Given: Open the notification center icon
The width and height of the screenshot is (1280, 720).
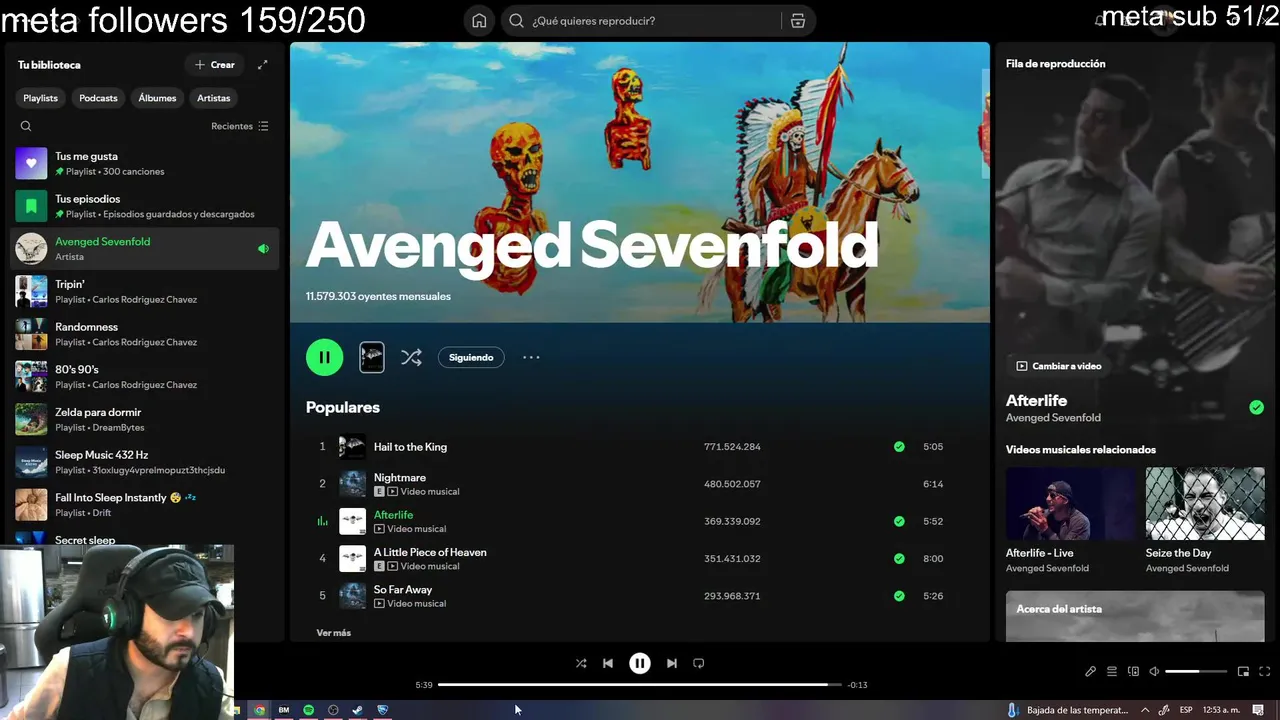Looking at the screenshot, I should (x=1259, y=710).
